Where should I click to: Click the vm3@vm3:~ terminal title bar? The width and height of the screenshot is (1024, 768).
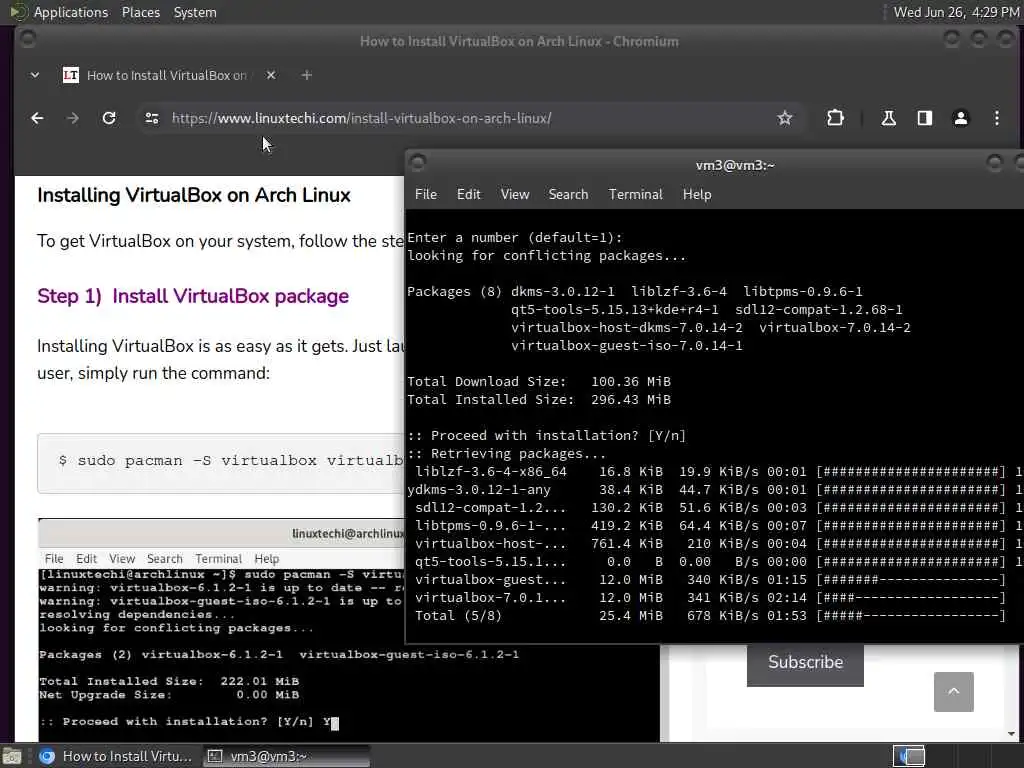(735, 165)
